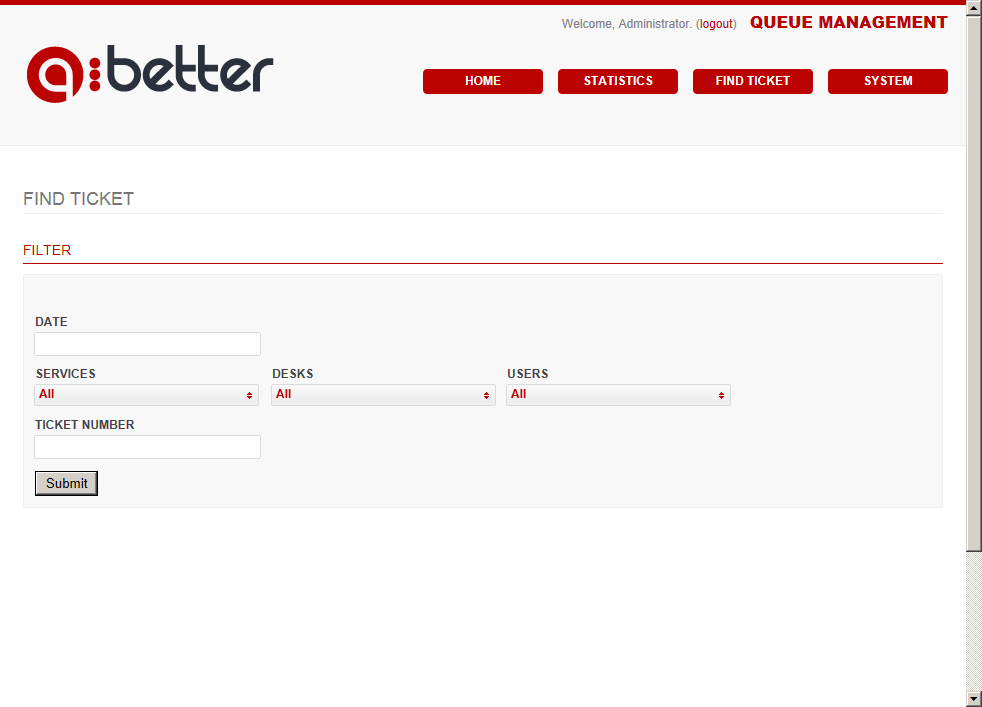The width and height of the screenshot is (982, 707).
Task: Click the QUEUE MANAGEMENT title text
Action: coord(848,22)
